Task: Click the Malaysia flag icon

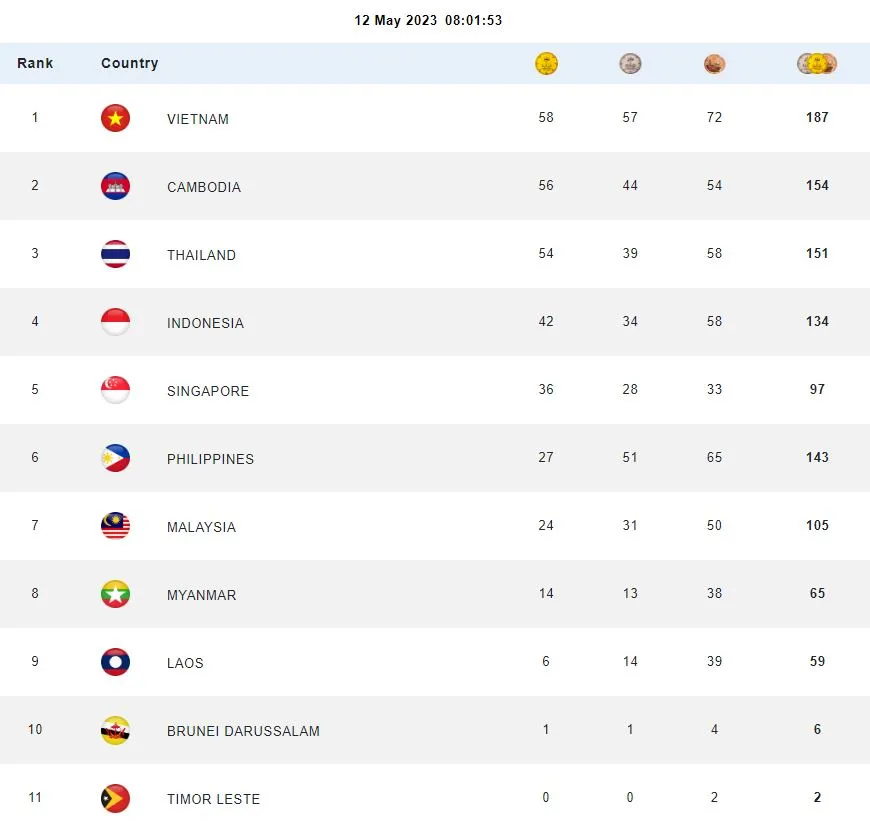Action: (115, 526)
